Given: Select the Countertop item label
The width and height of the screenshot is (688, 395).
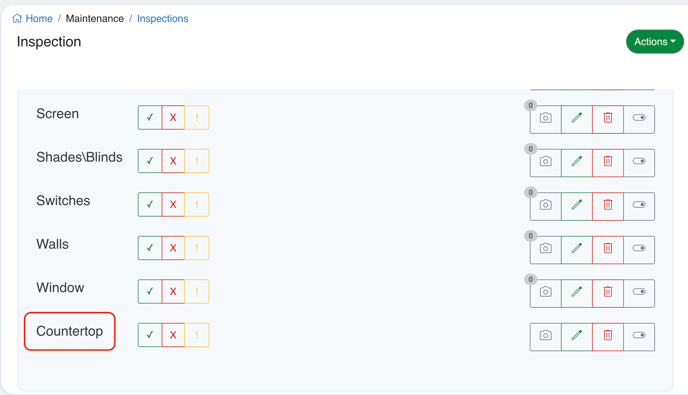Looking at the screenshot, I should point(69,331).
